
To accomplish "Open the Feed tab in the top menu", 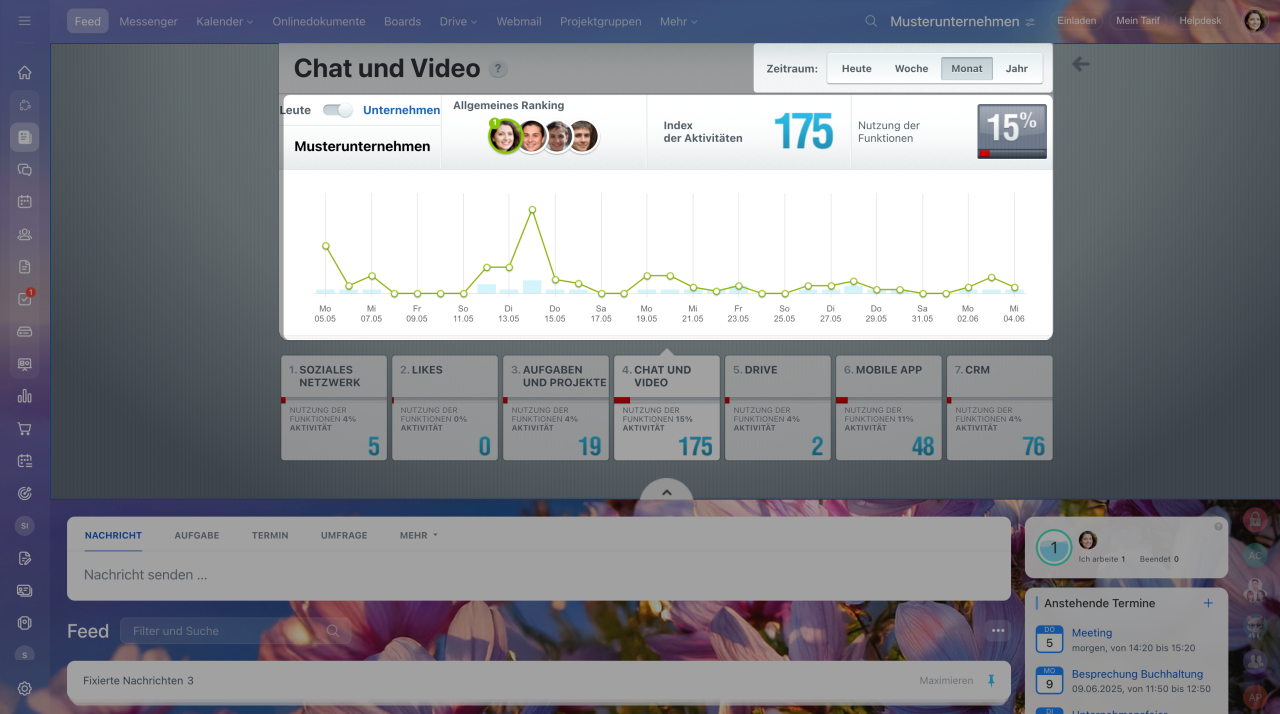I will pyautogui.click(x=88, y=21).
